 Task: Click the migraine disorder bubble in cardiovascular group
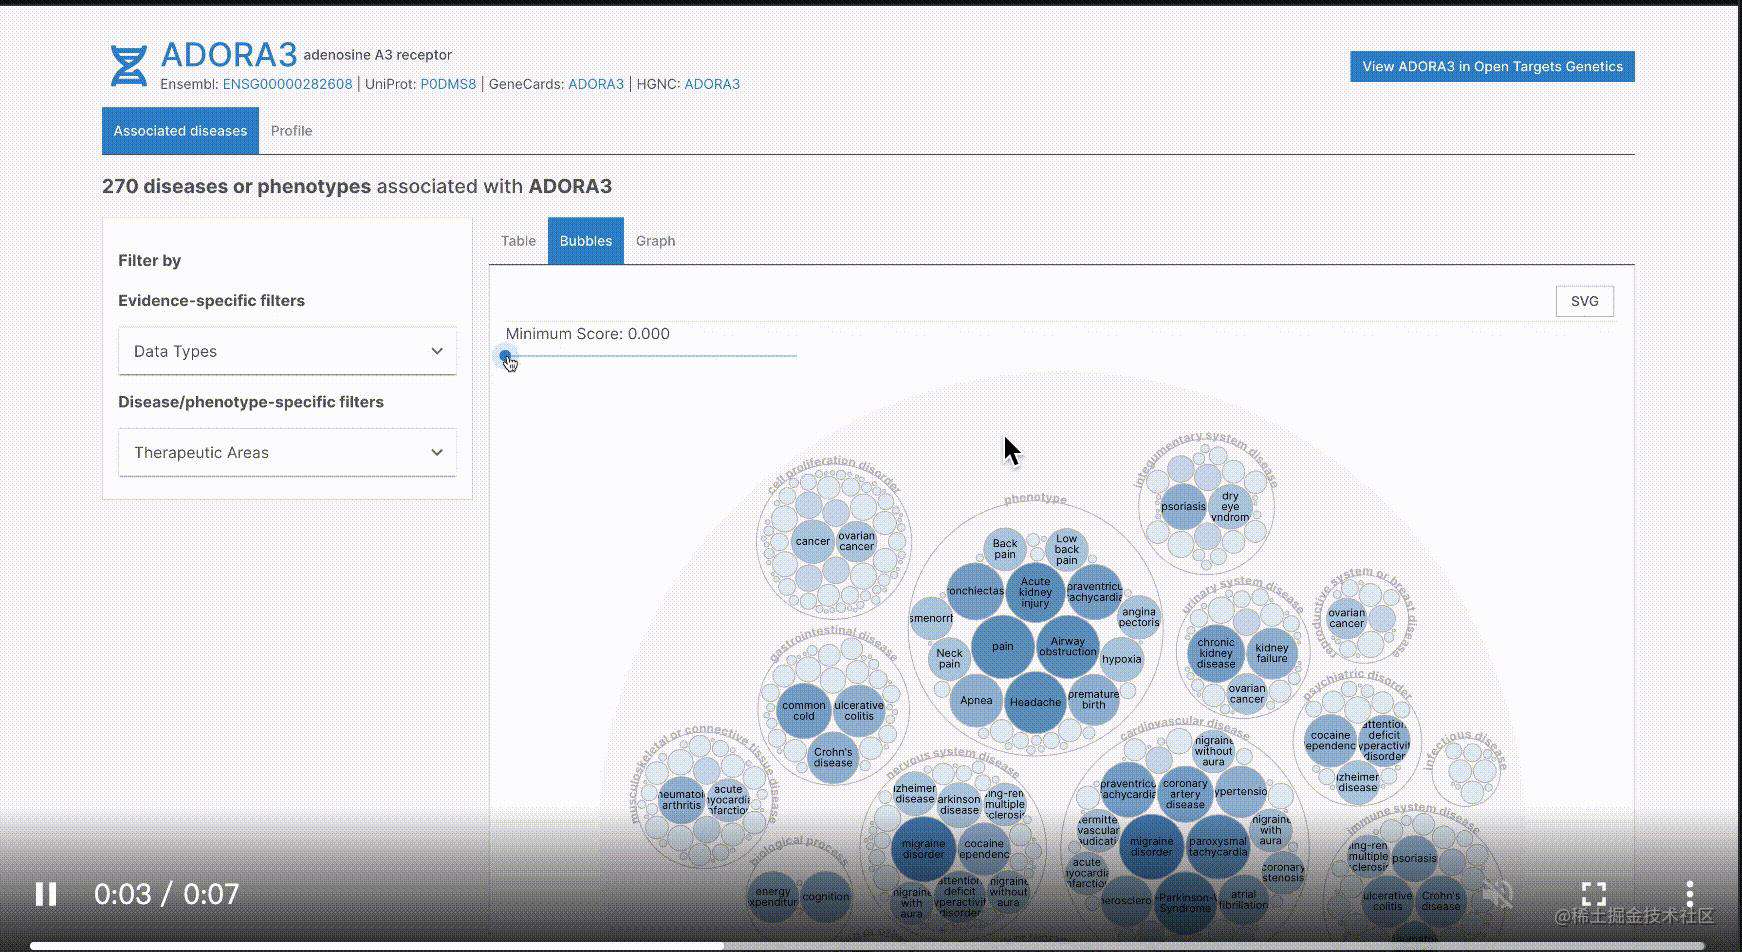(1151, 846)
